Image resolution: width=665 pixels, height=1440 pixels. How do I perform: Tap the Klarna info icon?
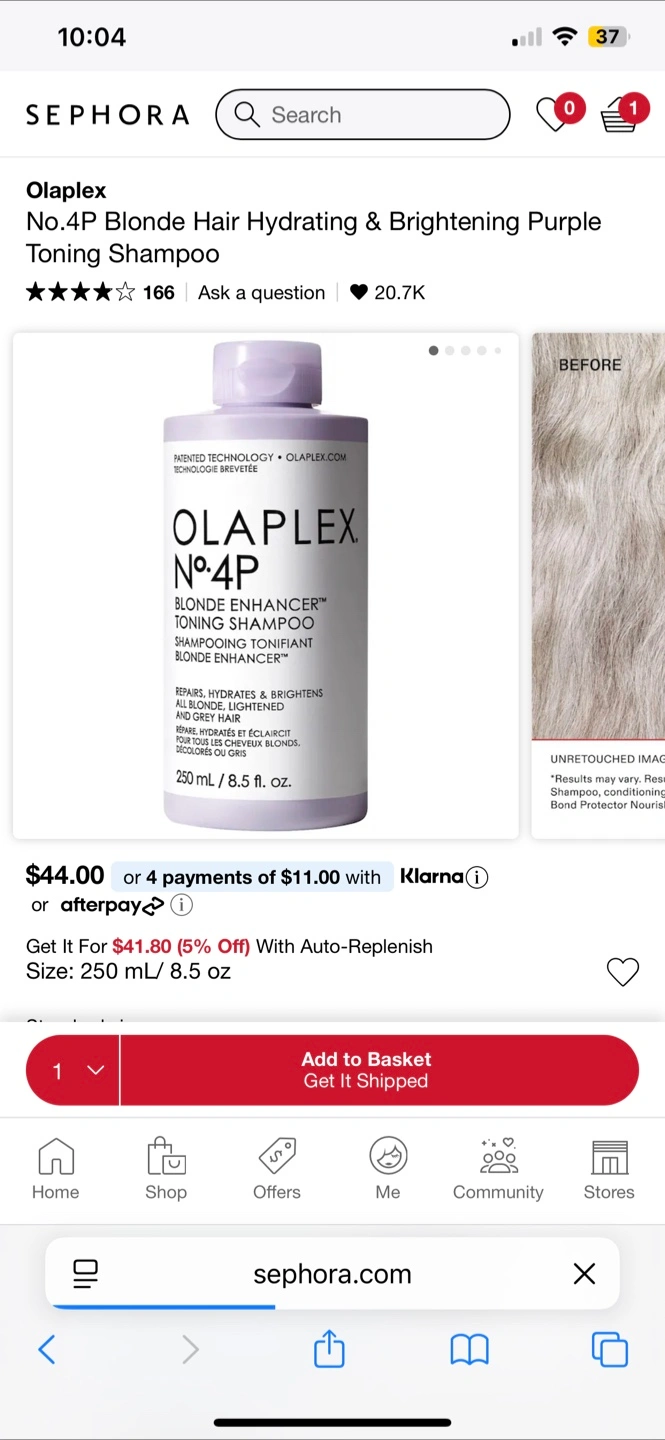(477, 878)
